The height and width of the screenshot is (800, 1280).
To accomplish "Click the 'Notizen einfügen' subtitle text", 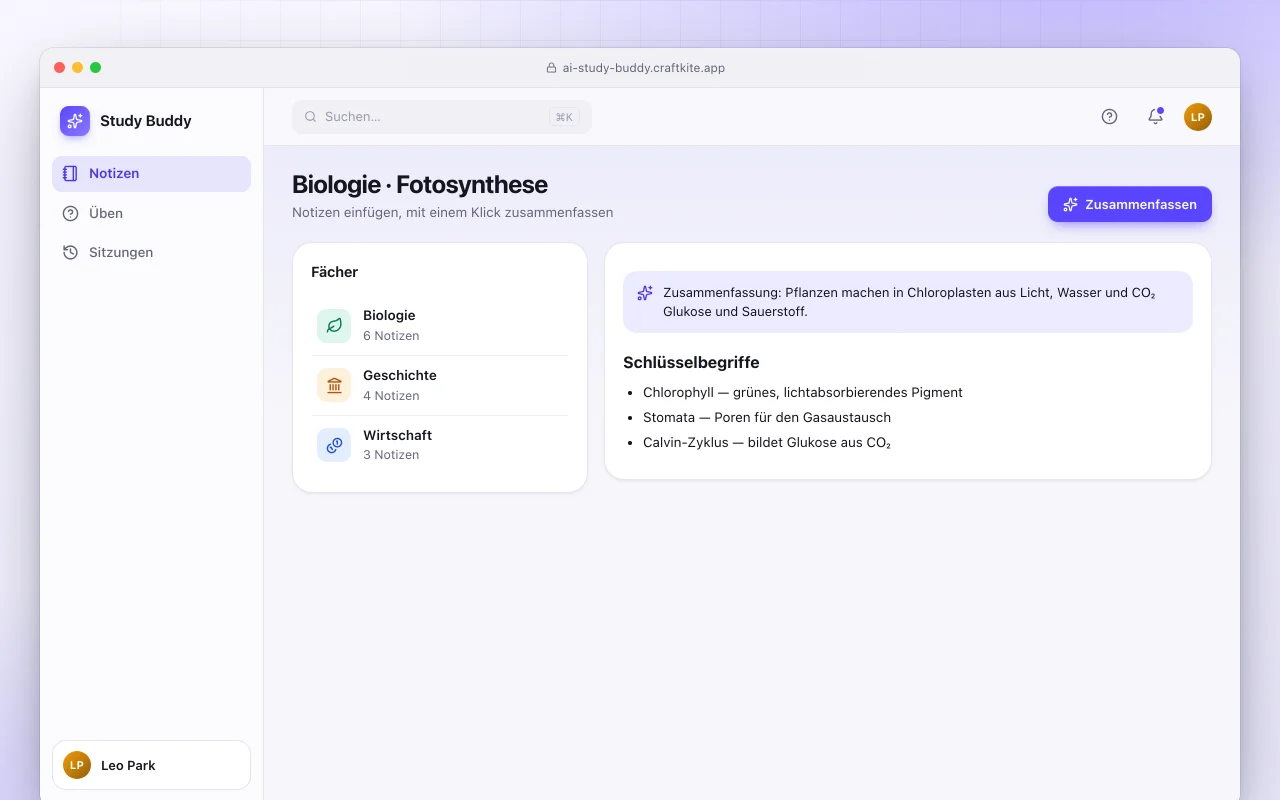I will pyautogui.click(x=452, y=213).
